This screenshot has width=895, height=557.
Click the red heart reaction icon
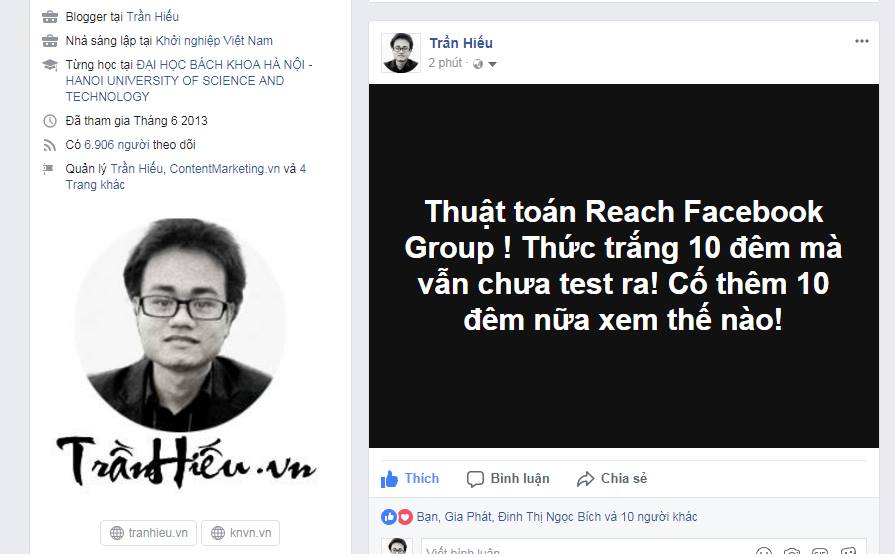(405, 517)
